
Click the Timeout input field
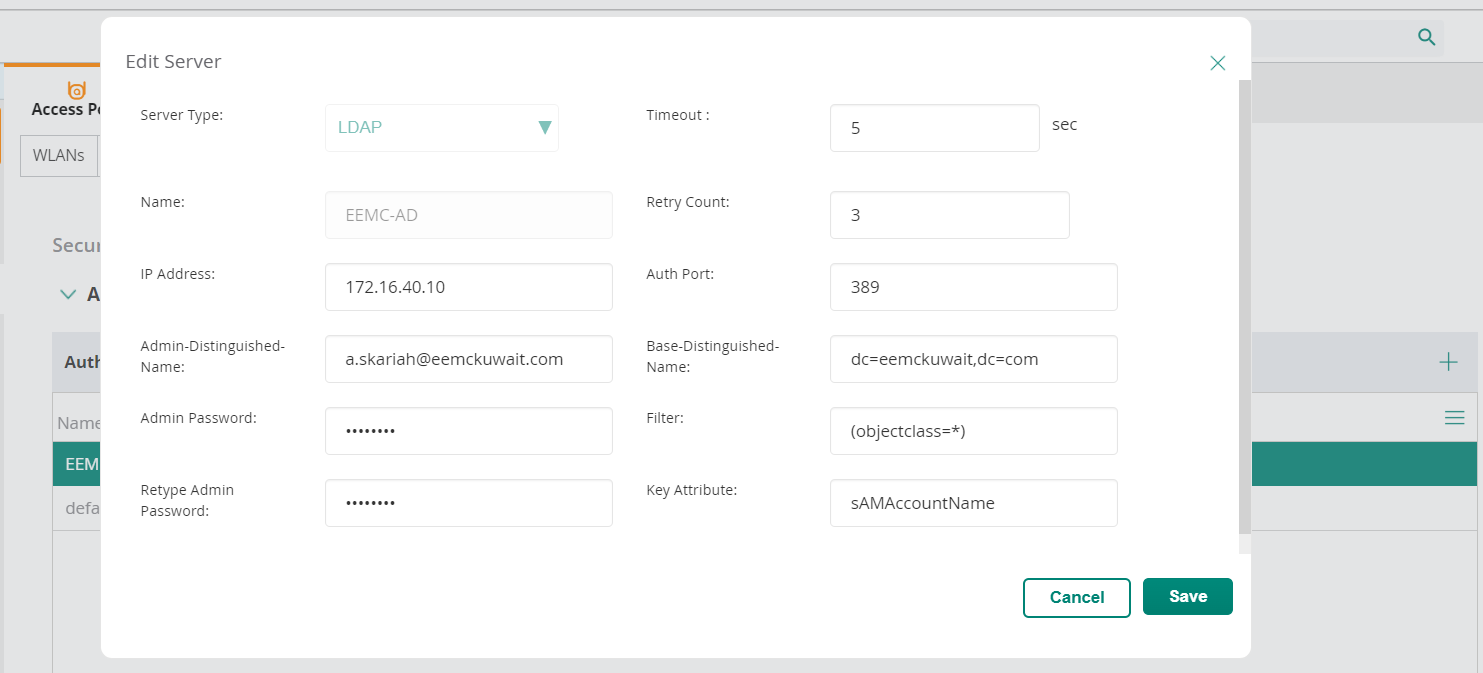point(934,128)
